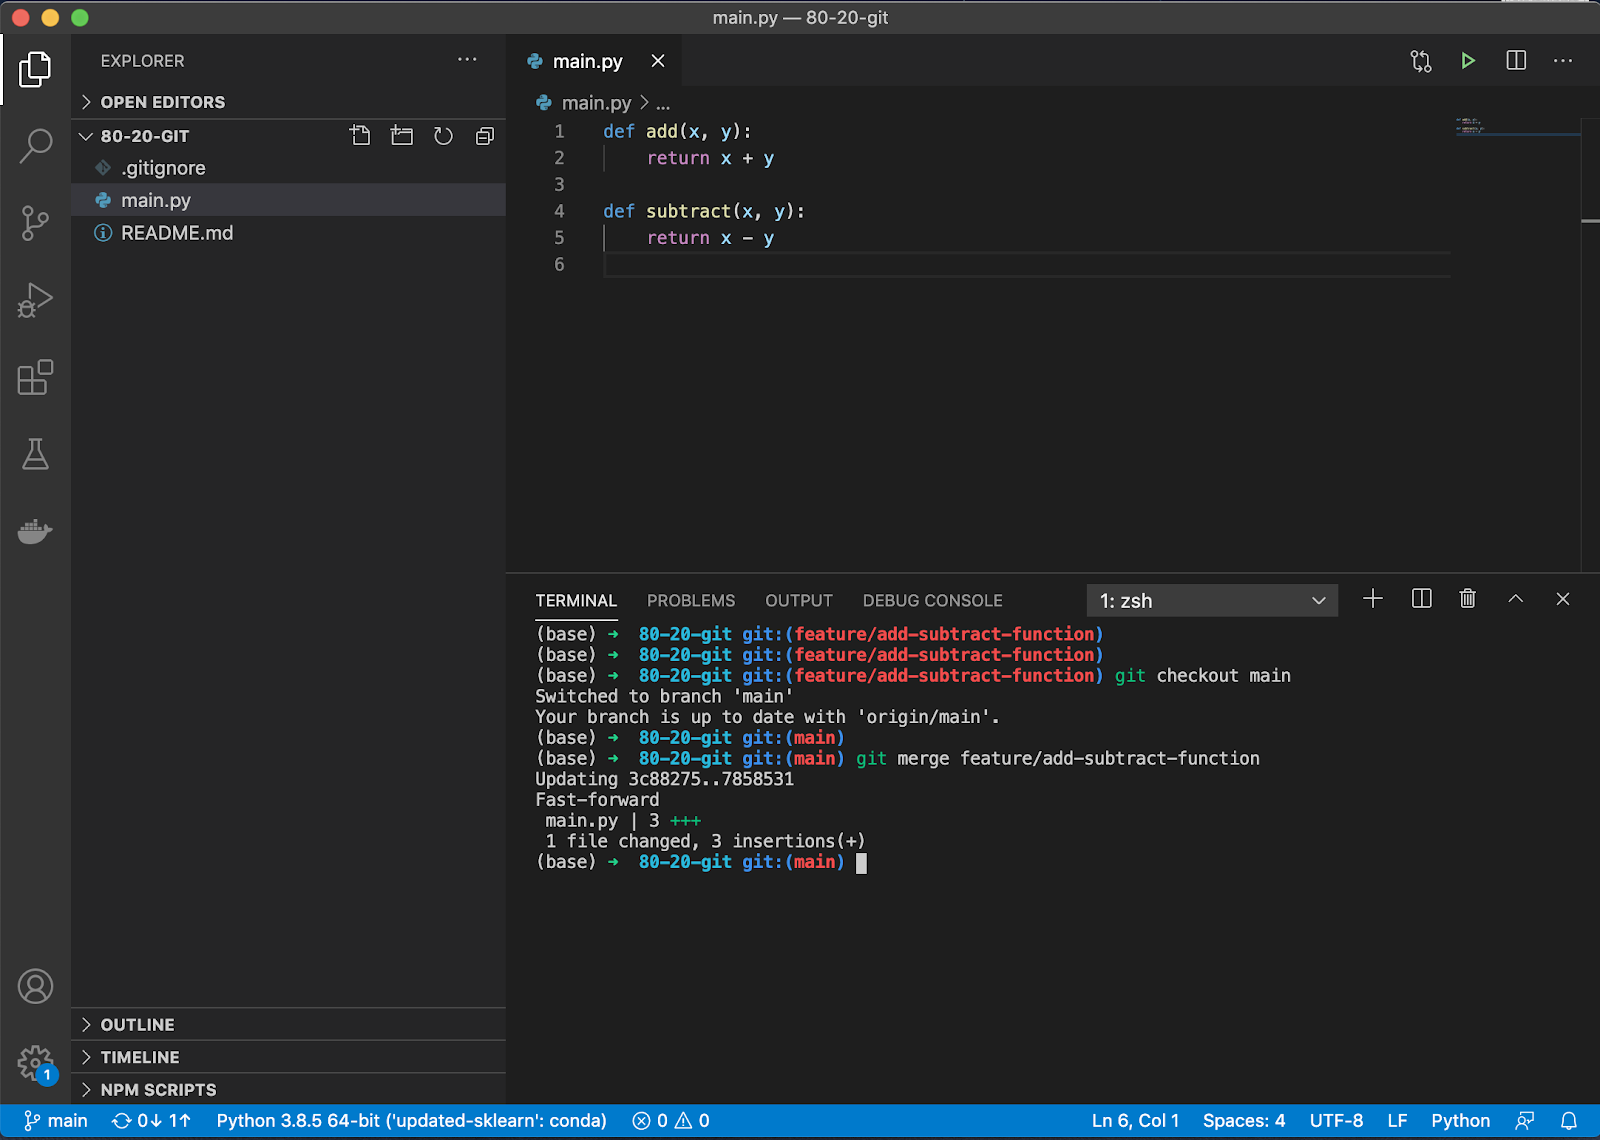Click the New File icon in explorer
1600x1140 pixels.
[x=360, y=136]
